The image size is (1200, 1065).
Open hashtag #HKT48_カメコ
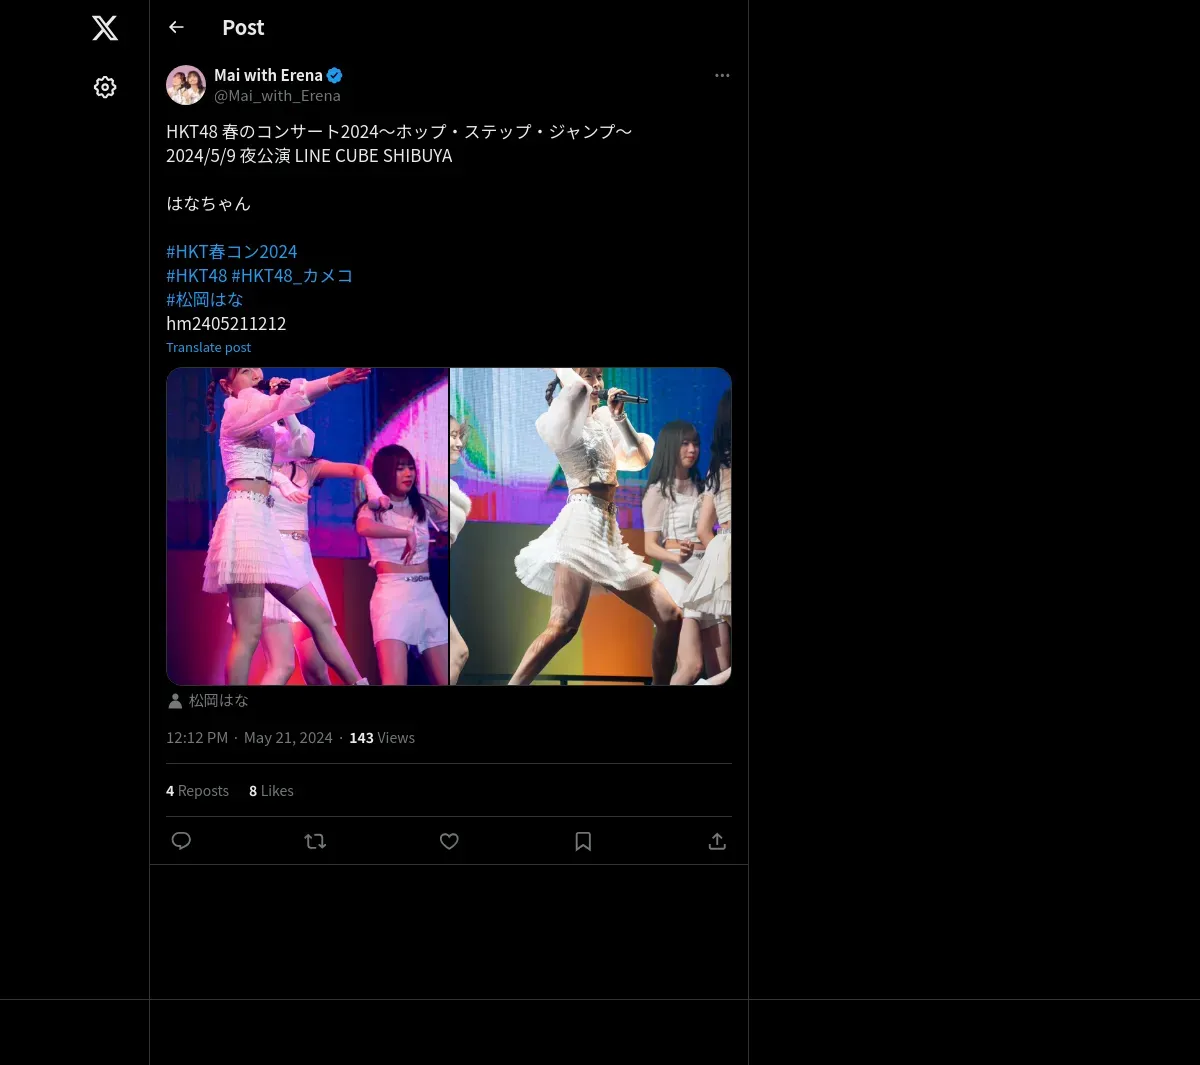click(292, 276)
